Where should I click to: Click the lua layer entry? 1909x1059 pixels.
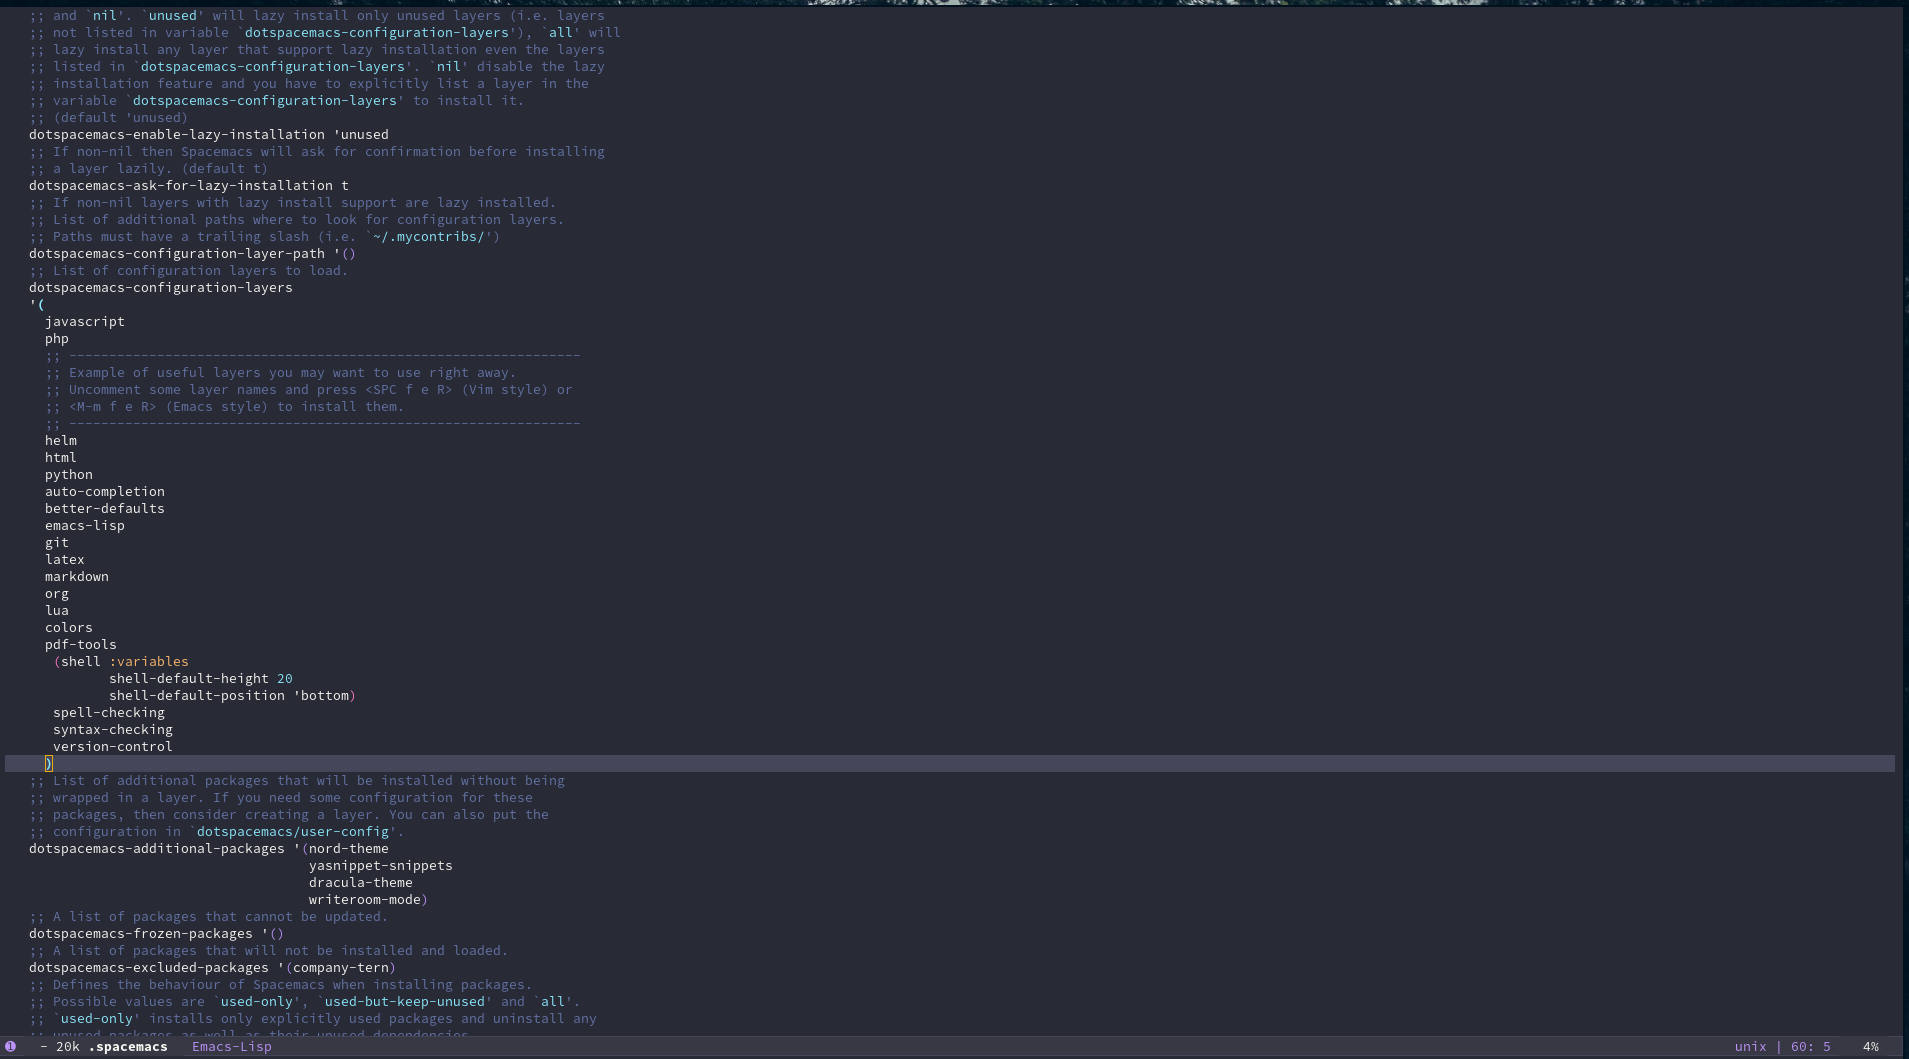point(57,610)
